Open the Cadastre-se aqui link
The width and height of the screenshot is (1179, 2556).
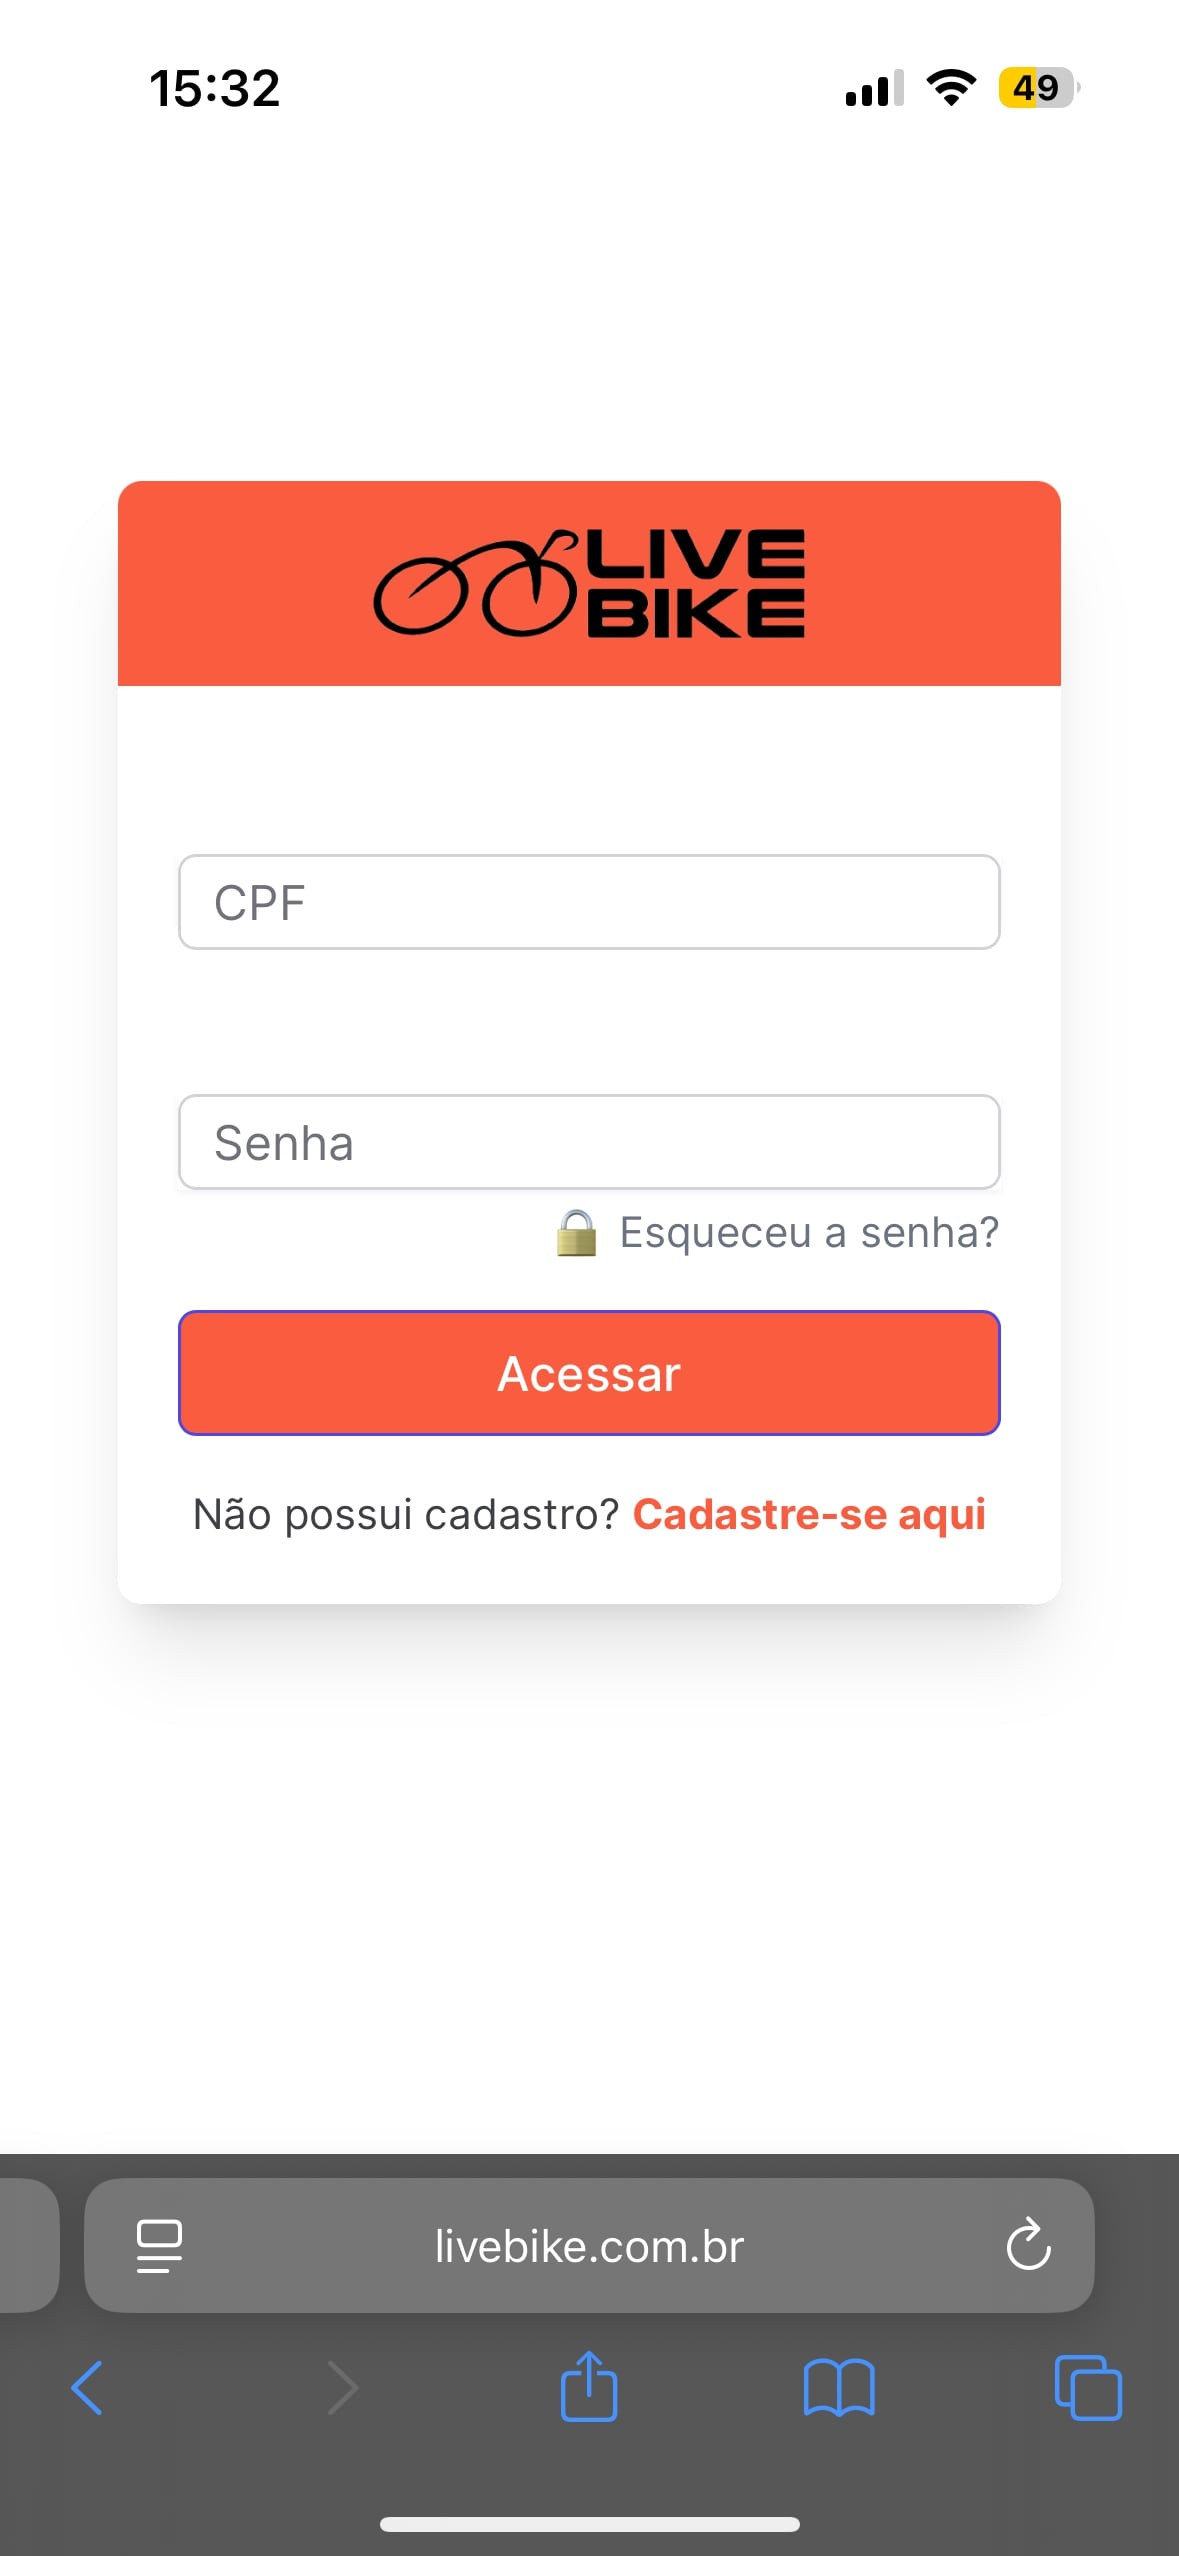click(809, 1514)
